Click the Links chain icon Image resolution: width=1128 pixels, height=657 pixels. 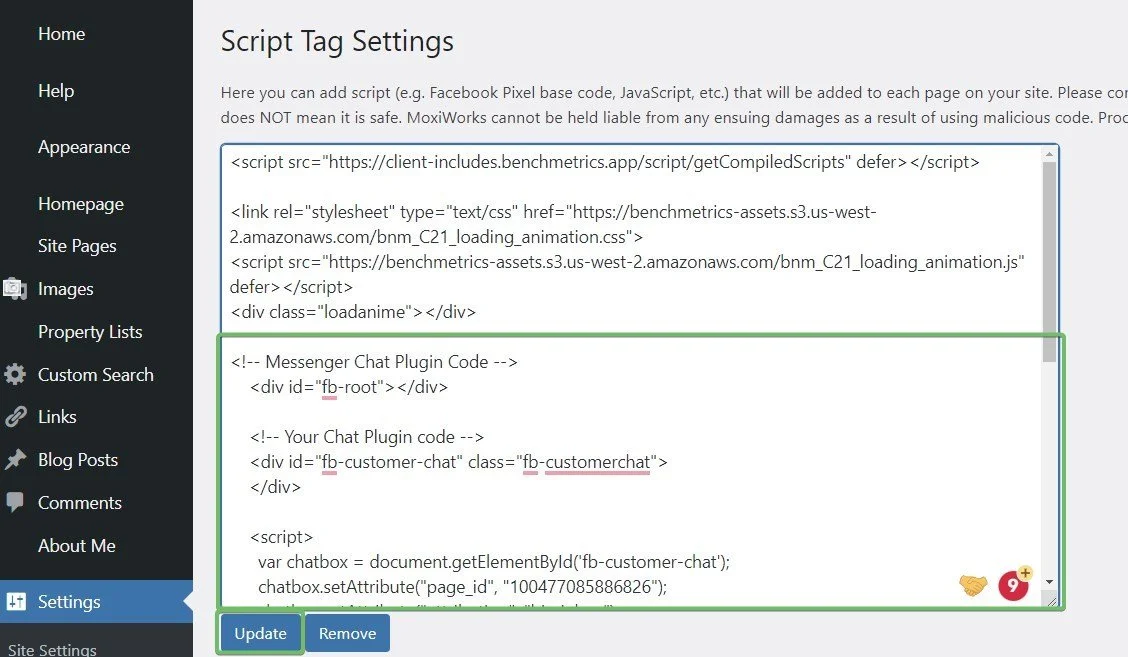(14, 417)
